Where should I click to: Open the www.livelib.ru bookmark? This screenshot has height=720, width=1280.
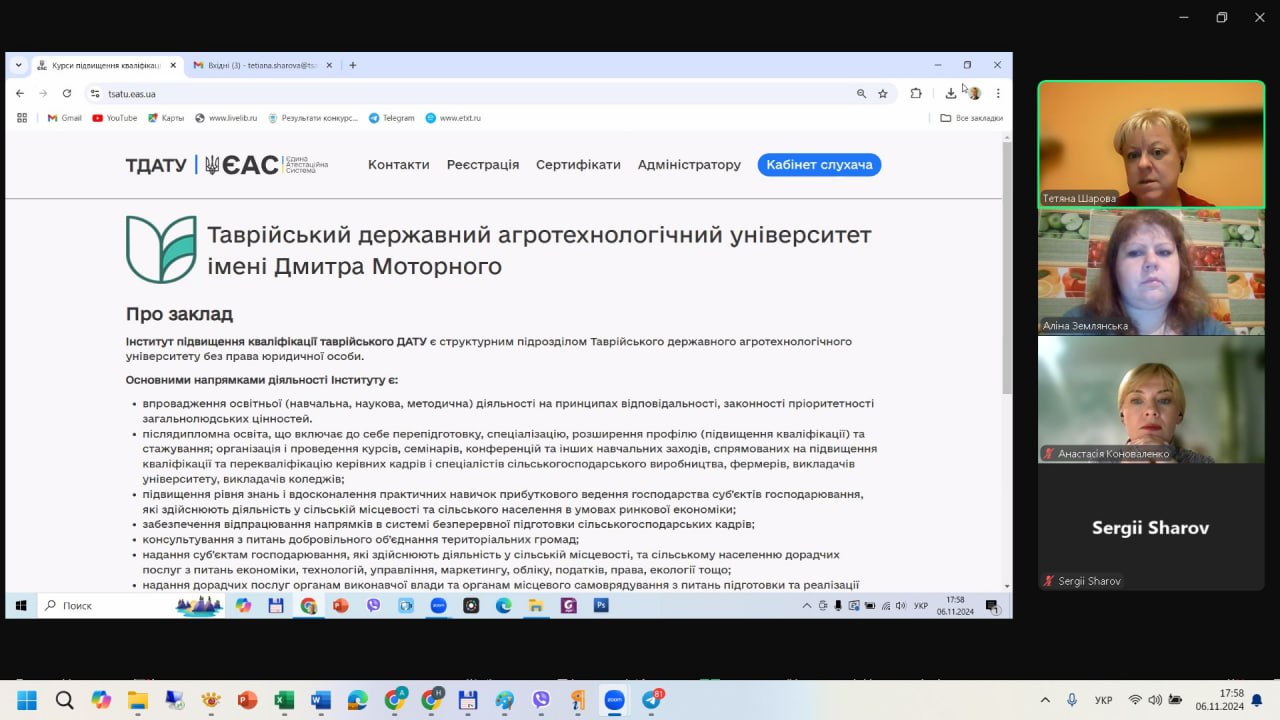pos(226,118)
